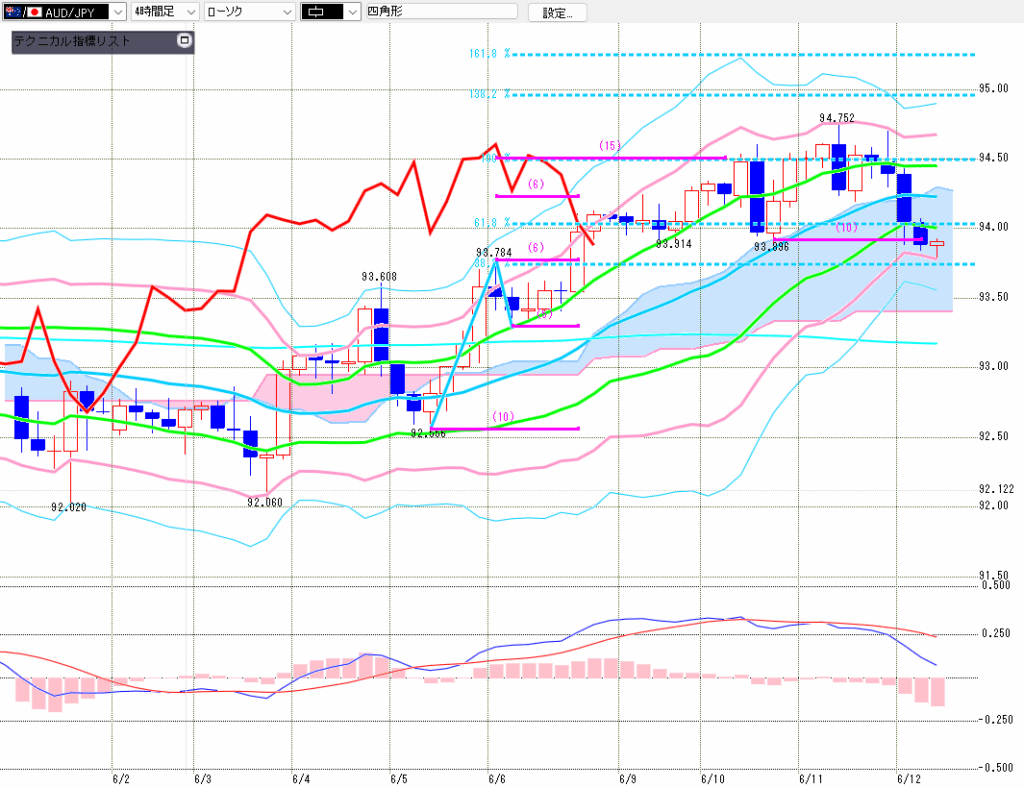This screenshot has height=788, width=1024.
Task: Click the magenta (15) line label
Action: [610, 146]
